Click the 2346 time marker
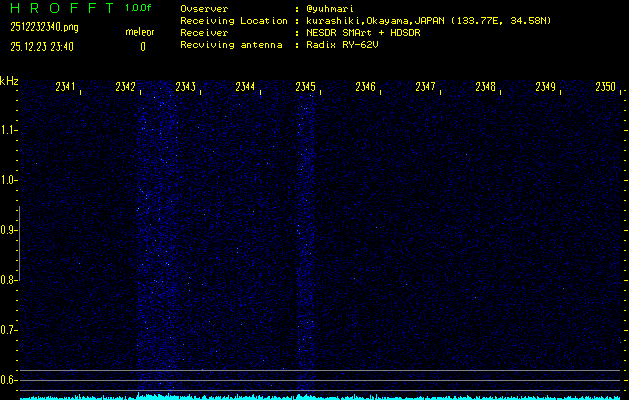The image size is (629, 400). (365, 87)
